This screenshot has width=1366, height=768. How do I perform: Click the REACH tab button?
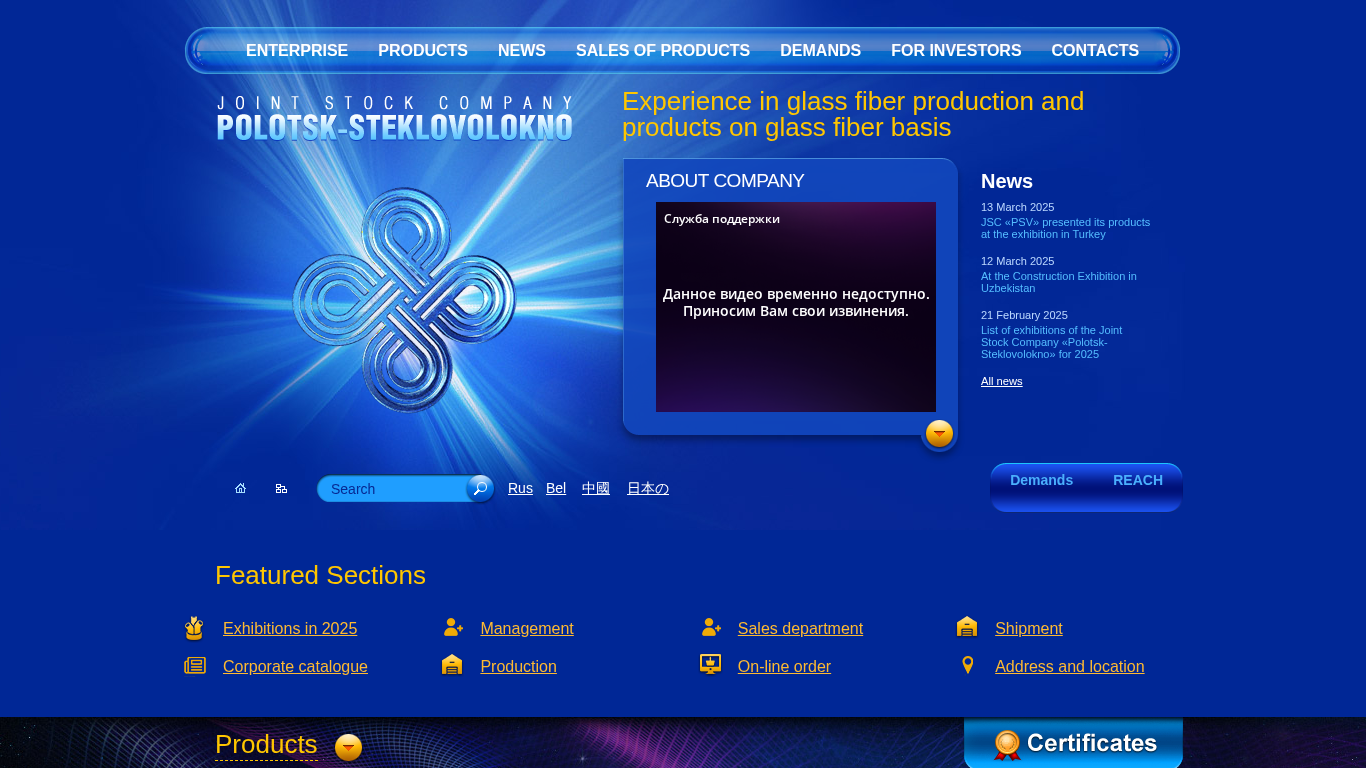point(1138,480)
